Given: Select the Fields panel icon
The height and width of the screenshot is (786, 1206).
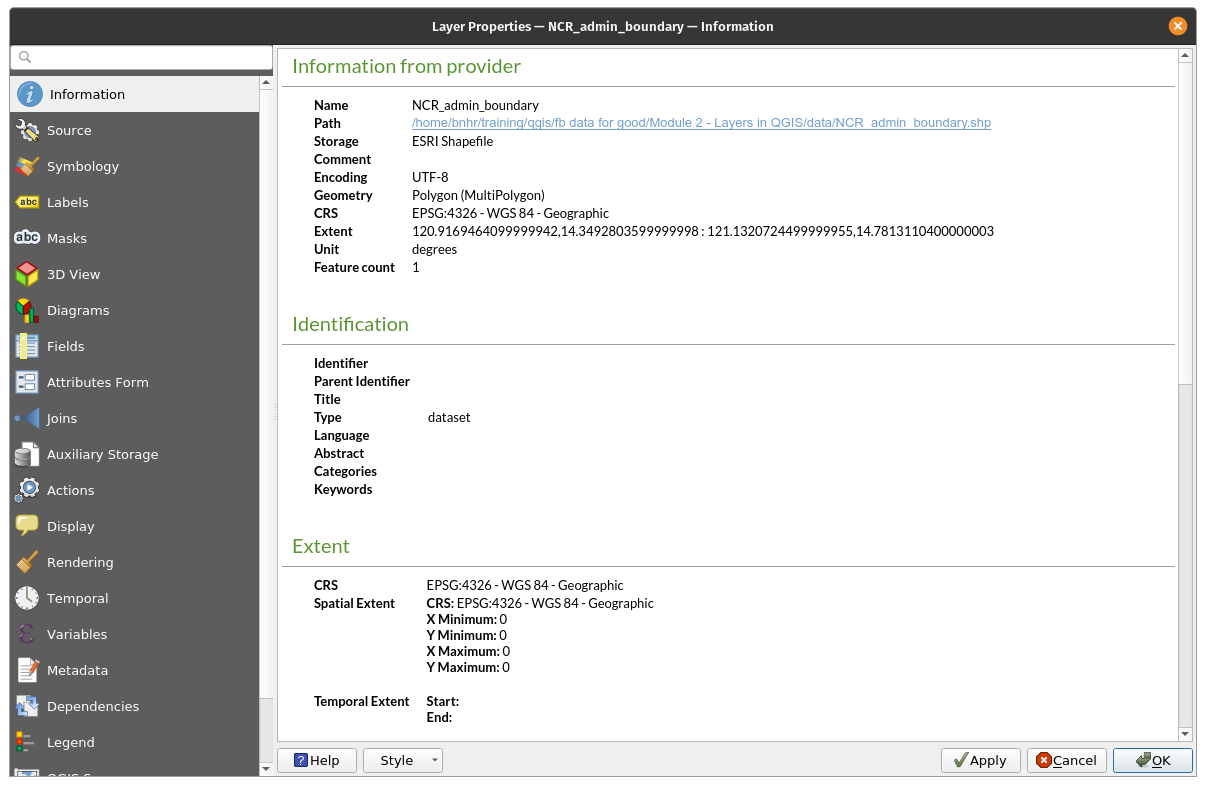Looking at the screenshot, I should (x=28, y=346).
